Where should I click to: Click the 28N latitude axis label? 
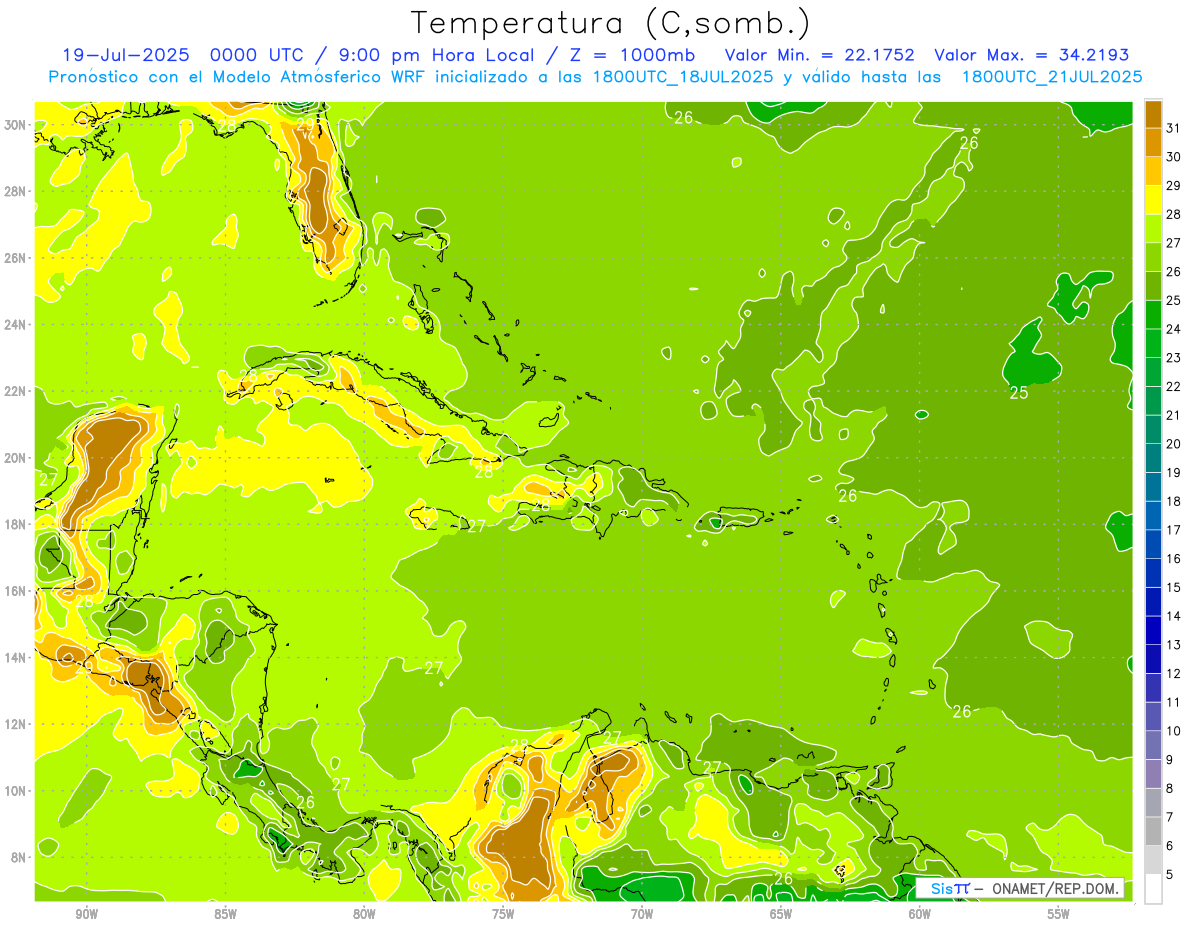(x=15, y=192)
